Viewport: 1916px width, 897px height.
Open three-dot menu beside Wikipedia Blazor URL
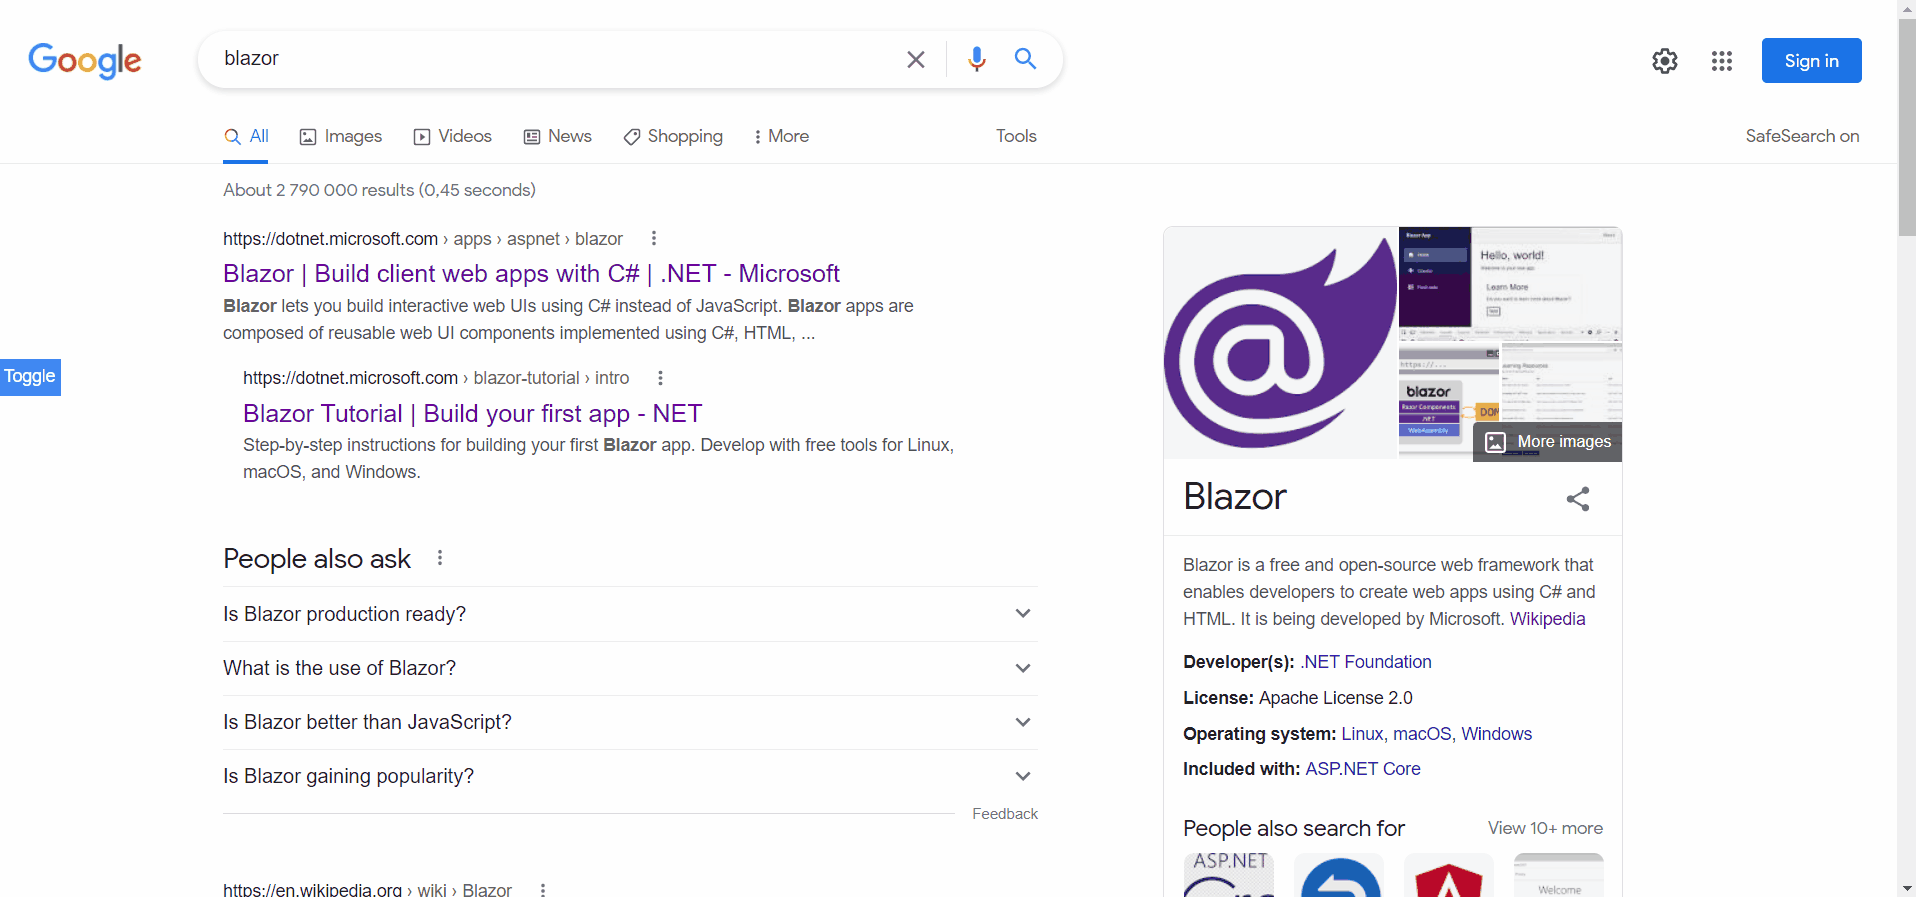pyautogui.click(x=543, y=889)
